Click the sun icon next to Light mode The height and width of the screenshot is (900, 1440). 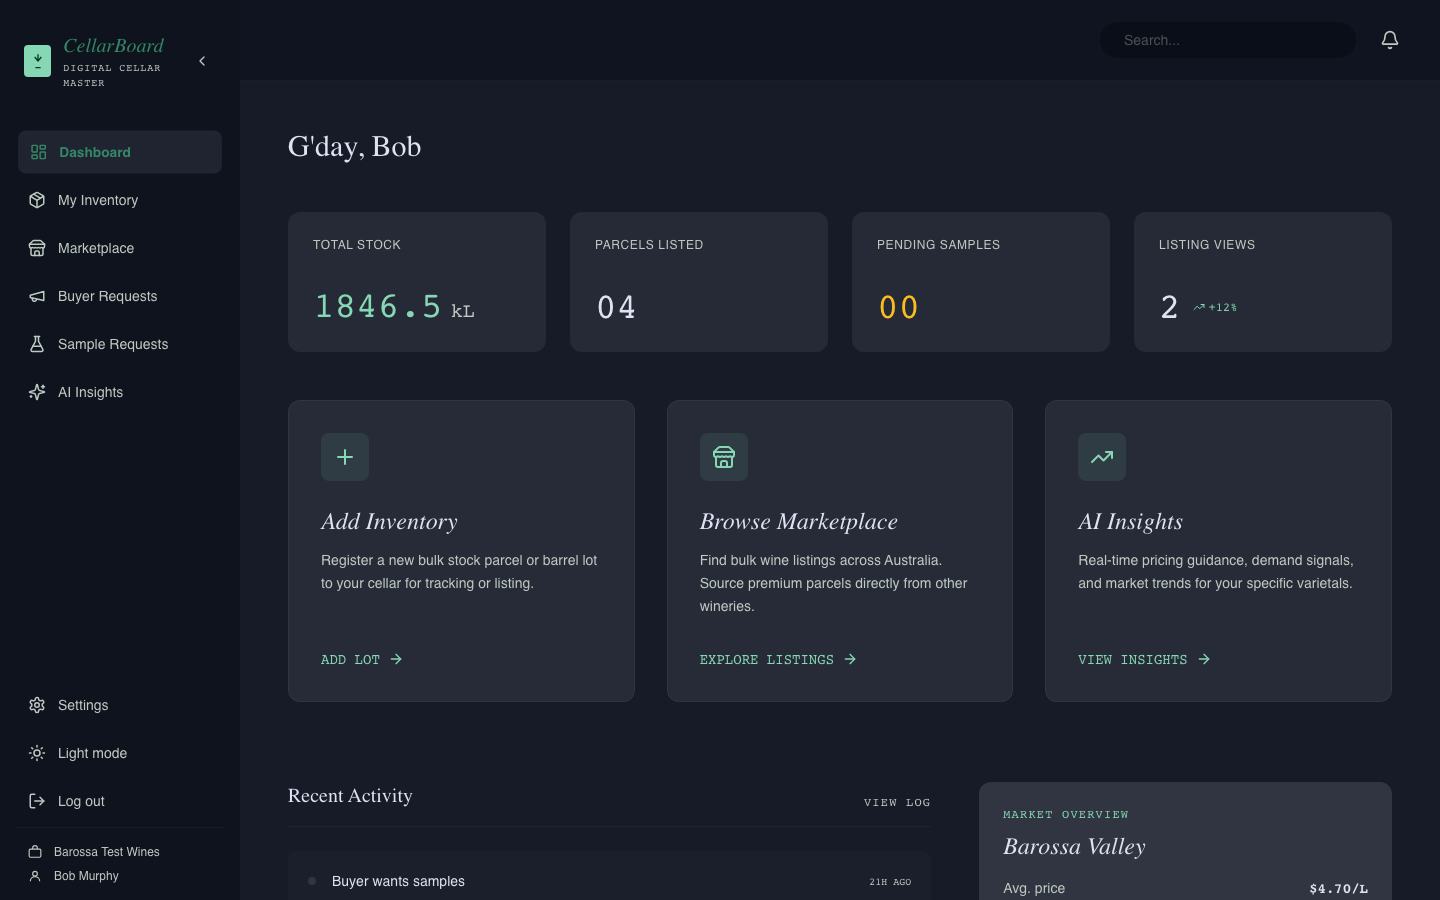point(37,753)
